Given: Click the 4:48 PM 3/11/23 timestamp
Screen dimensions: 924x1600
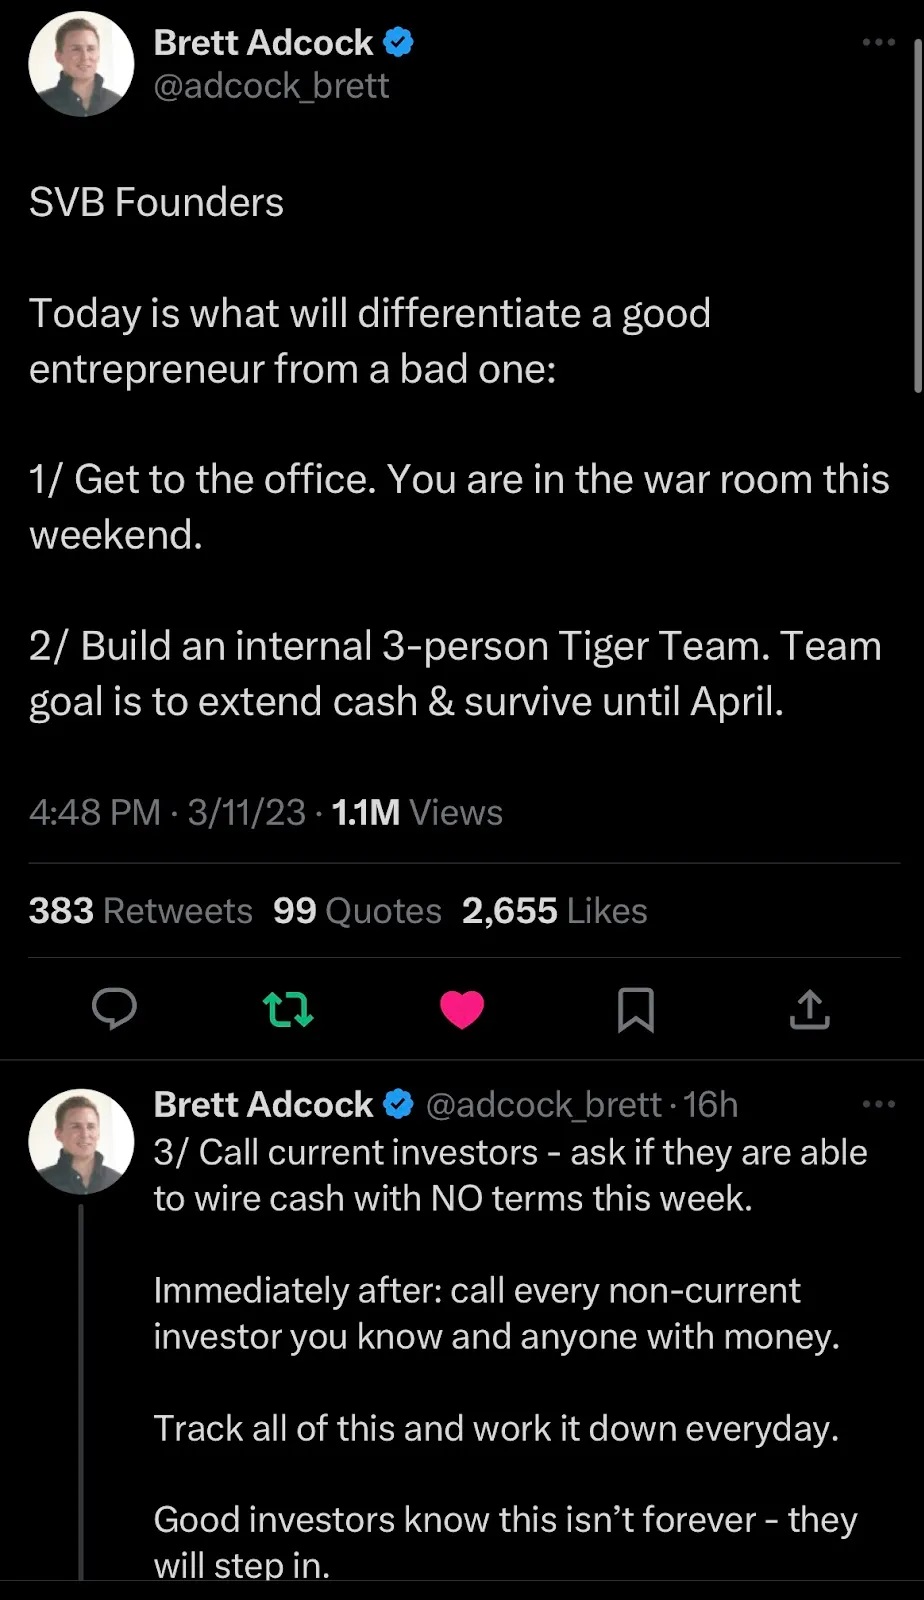Looking at the screenshot, I should [x=167, y=813].
